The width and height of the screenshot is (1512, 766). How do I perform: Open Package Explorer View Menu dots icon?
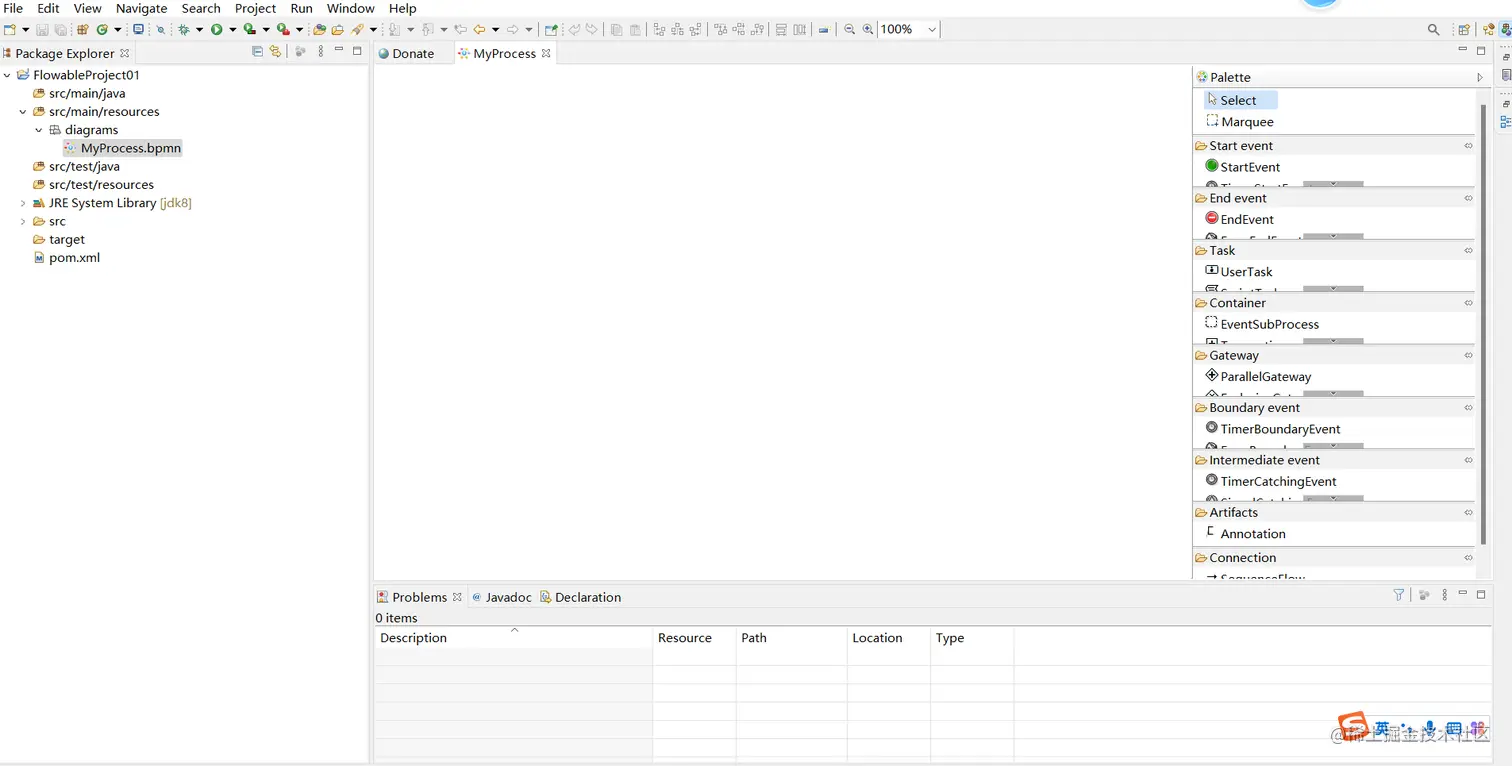320,52
